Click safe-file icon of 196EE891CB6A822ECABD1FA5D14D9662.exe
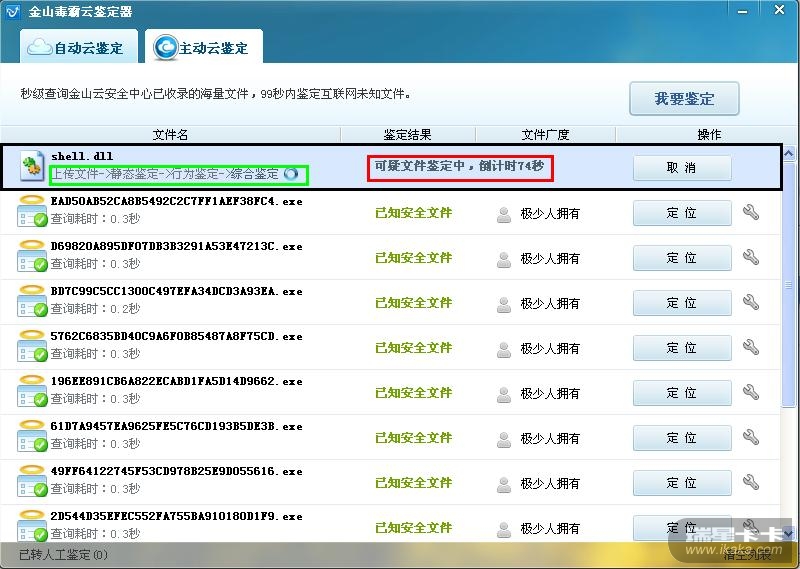The height and width of the screenshot is (569, 800). [32, 390]
